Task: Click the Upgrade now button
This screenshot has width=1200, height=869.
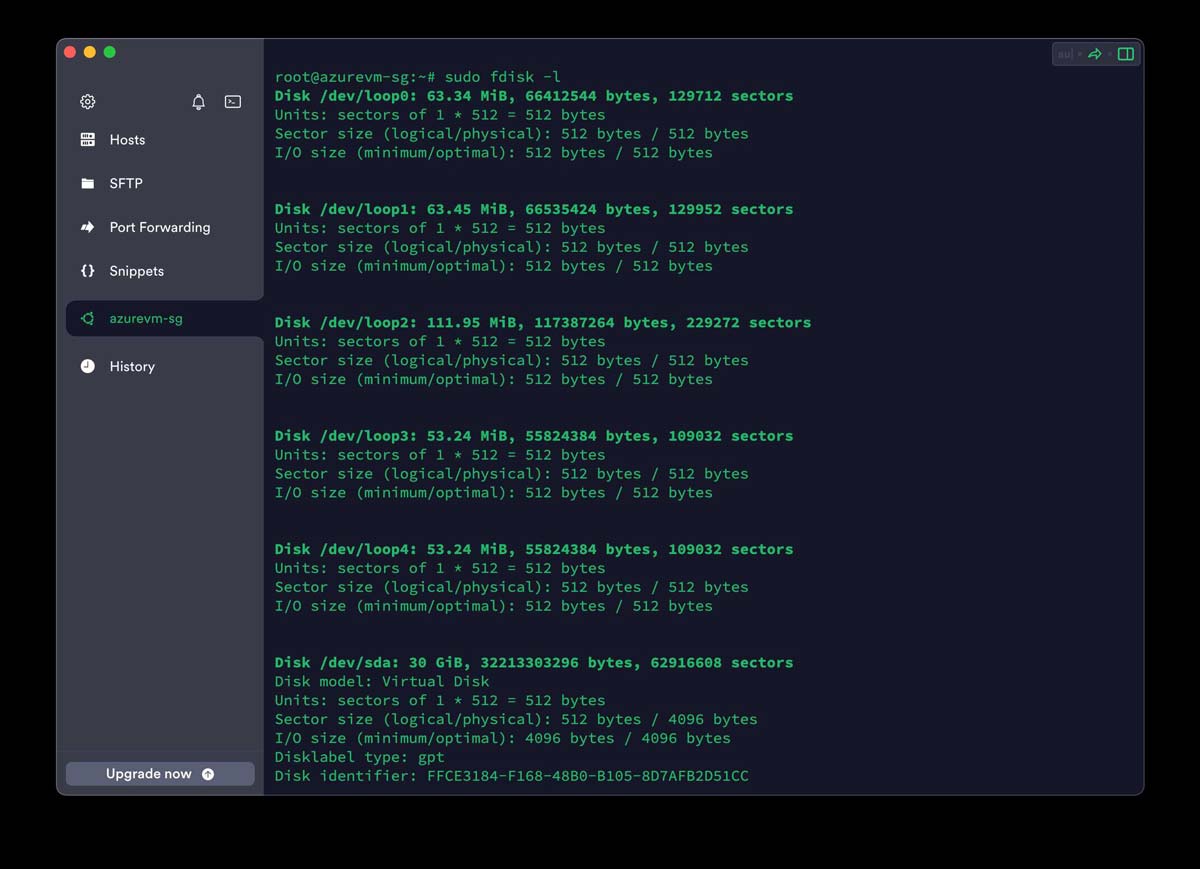Action: (160, 774)
